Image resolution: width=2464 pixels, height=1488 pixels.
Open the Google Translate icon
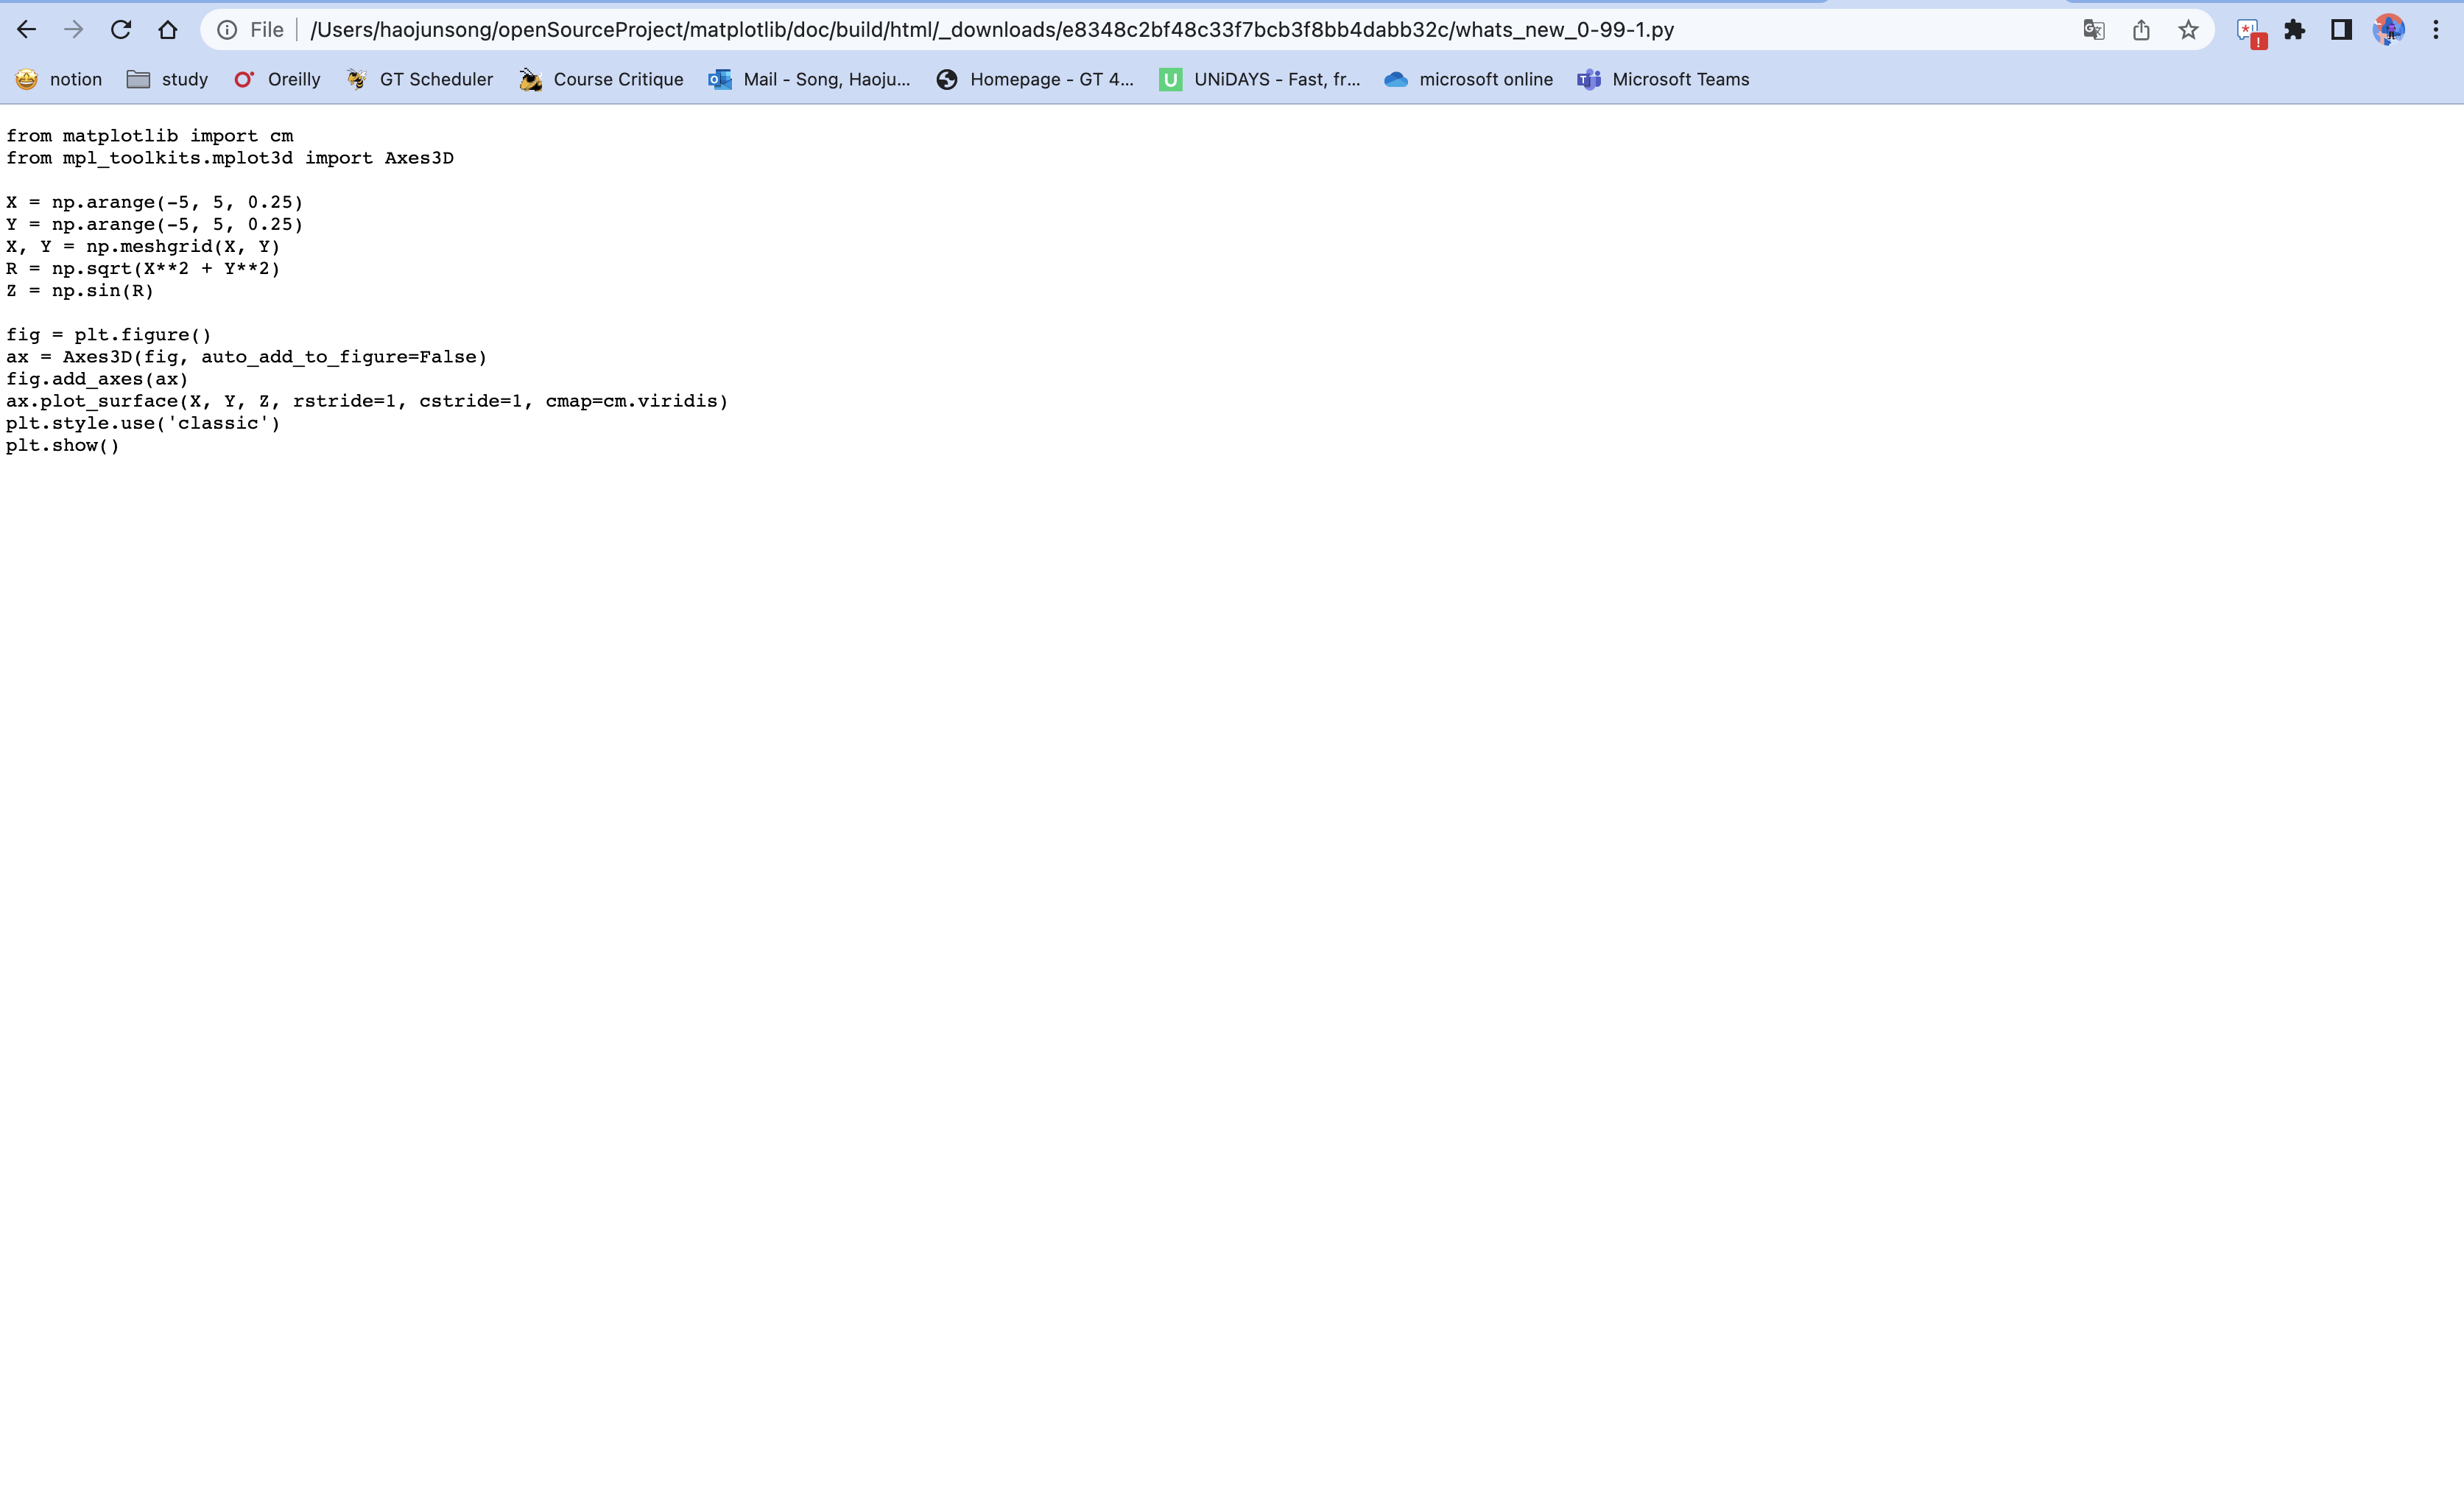(2093, 30)
